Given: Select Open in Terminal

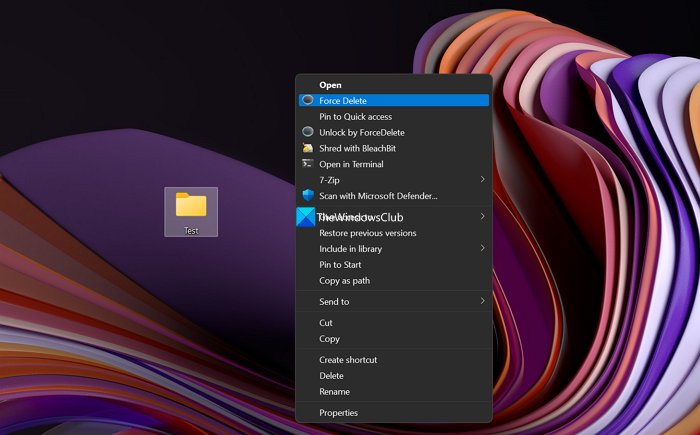Looking at the screenshot, I should (x=394, y=164).
